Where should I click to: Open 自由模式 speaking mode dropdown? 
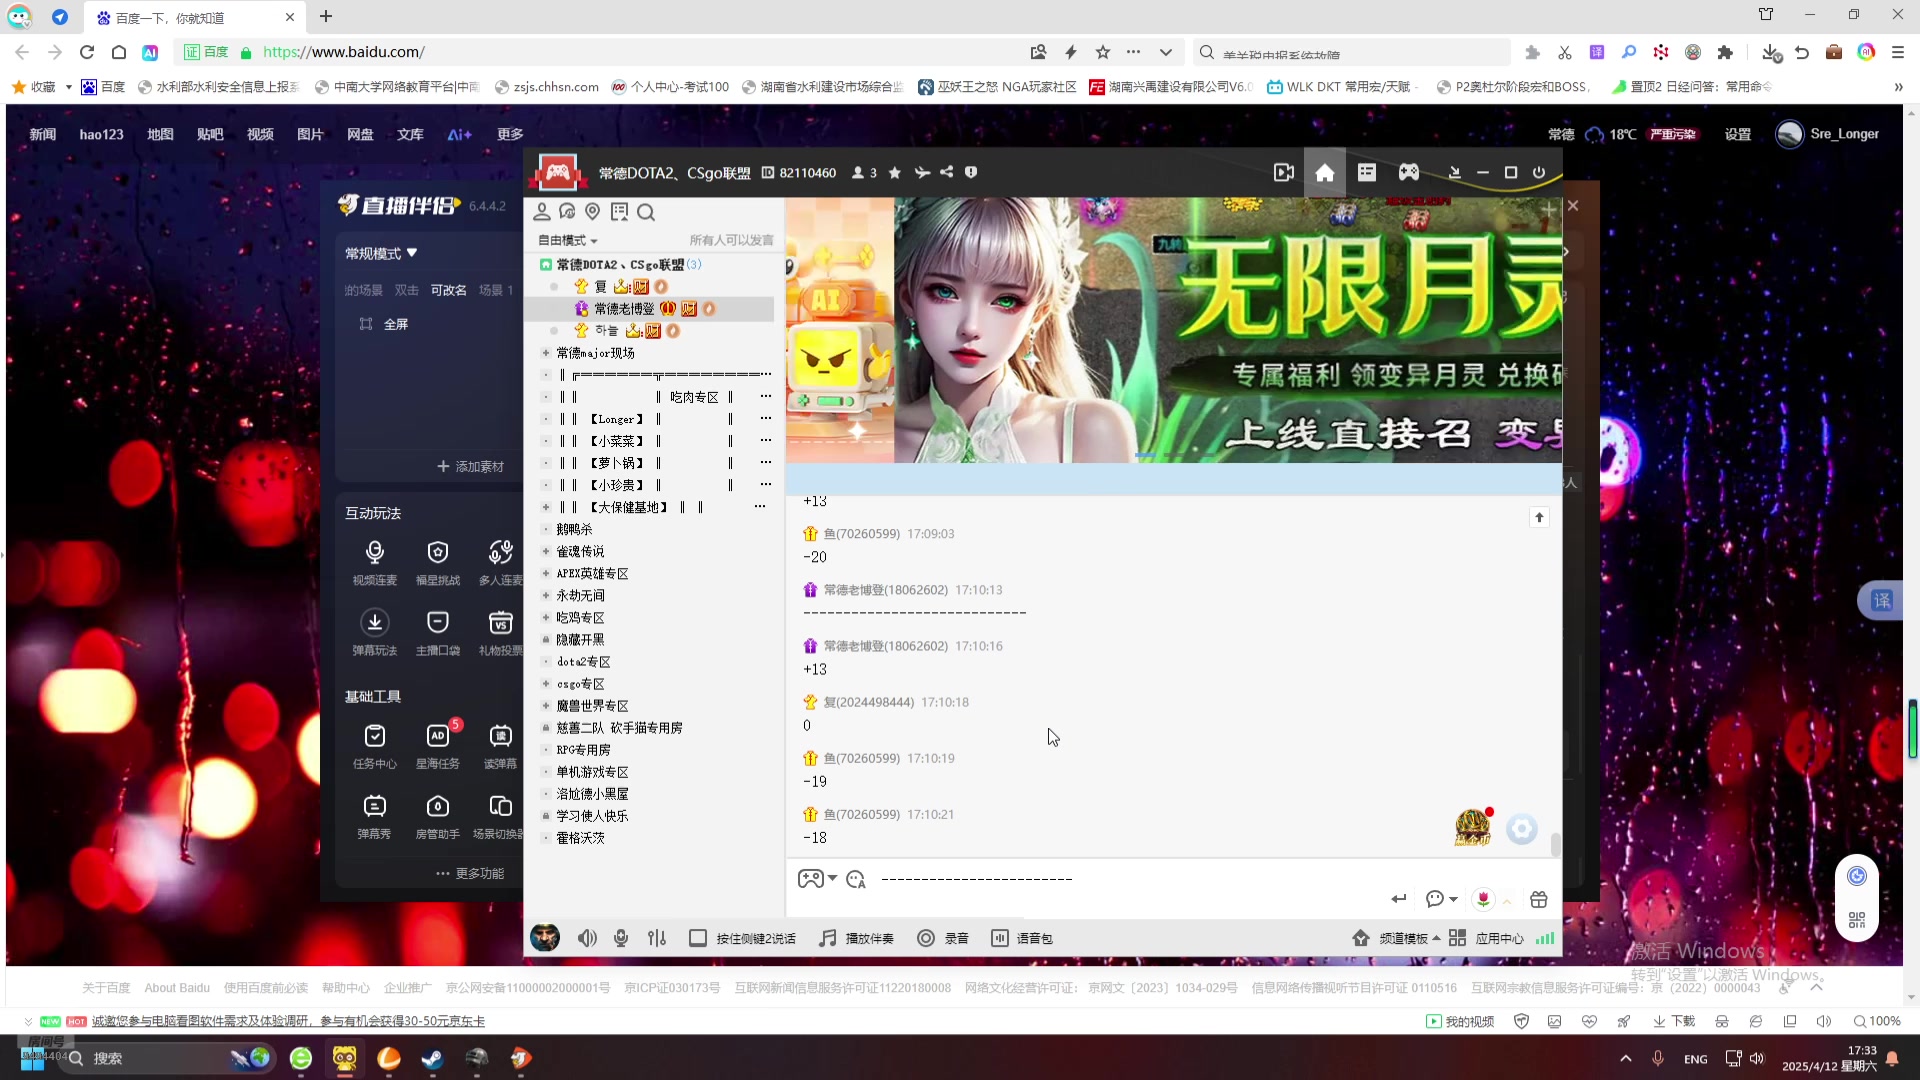coord(567,240)
